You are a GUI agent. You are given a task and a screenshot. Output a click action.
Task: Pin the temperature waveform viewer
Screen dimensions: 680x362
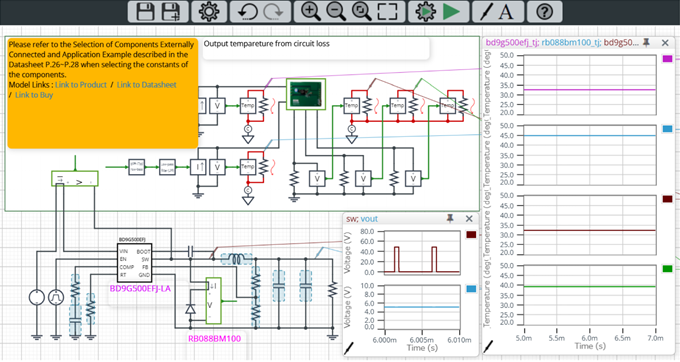click(x=646, y=42)
